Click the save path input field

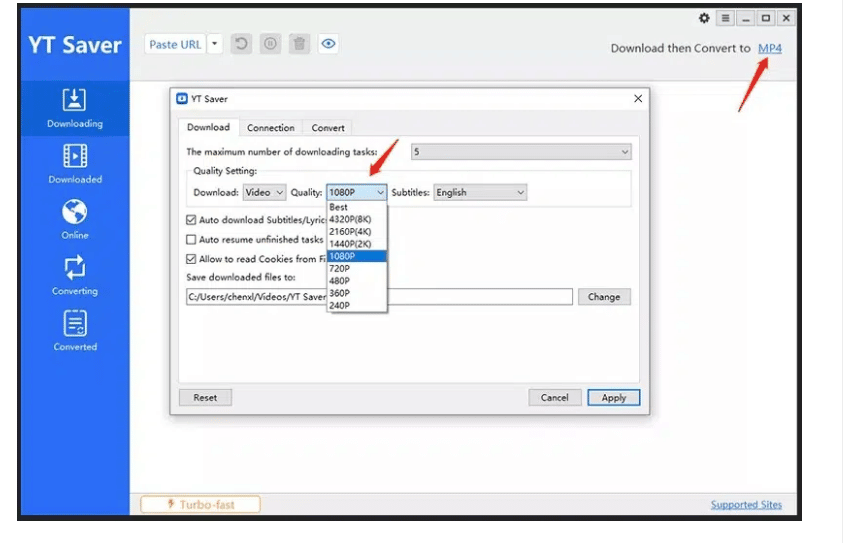(379, 297)
